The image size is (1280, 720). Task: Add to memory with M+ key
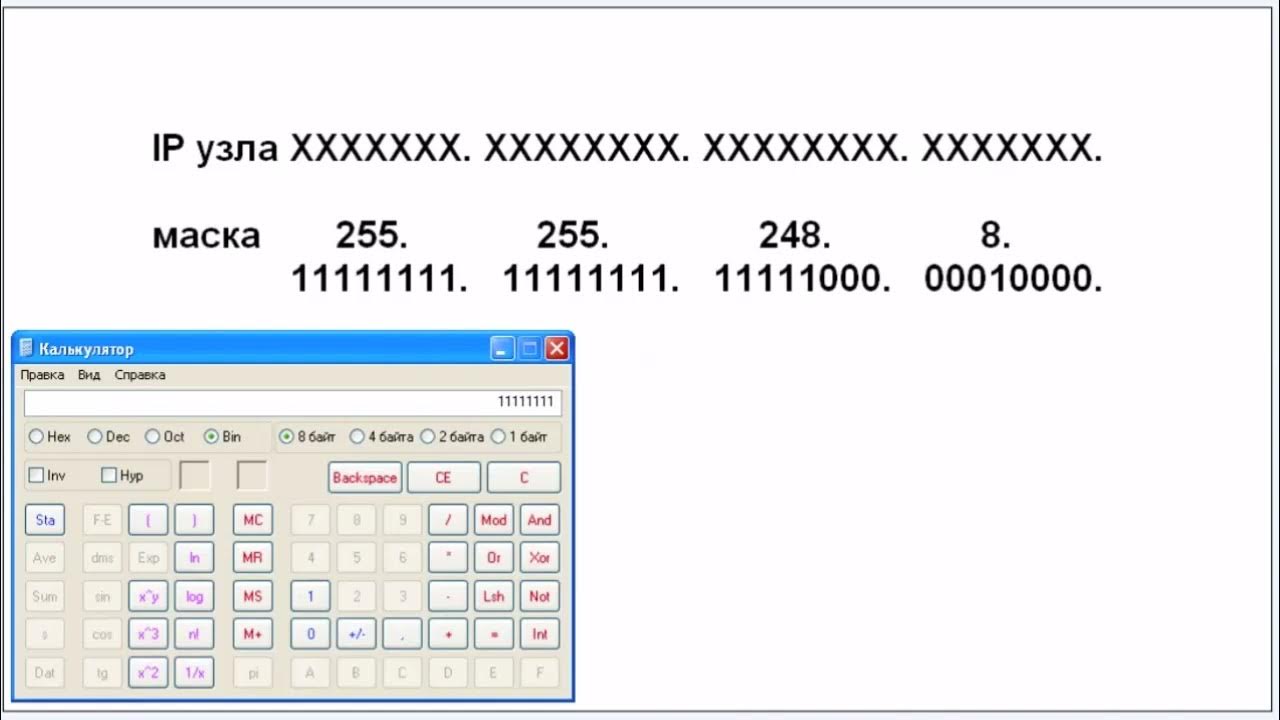[x=253, y=634]
